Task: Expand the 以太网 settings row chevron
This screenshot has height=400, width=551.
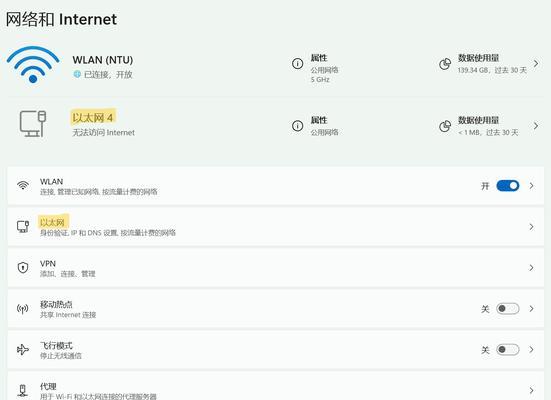Action: click(x=532, y=227)
